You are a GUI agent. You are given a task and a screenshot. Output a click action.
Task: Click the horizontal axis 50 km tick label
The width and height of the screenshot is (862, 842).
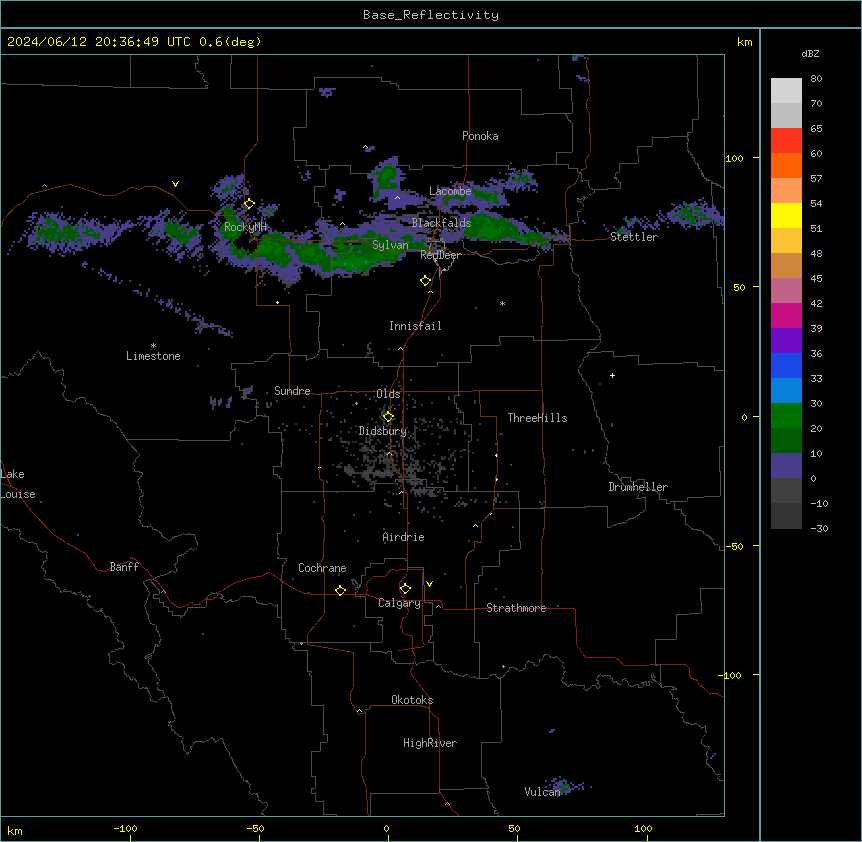[513, 828]
